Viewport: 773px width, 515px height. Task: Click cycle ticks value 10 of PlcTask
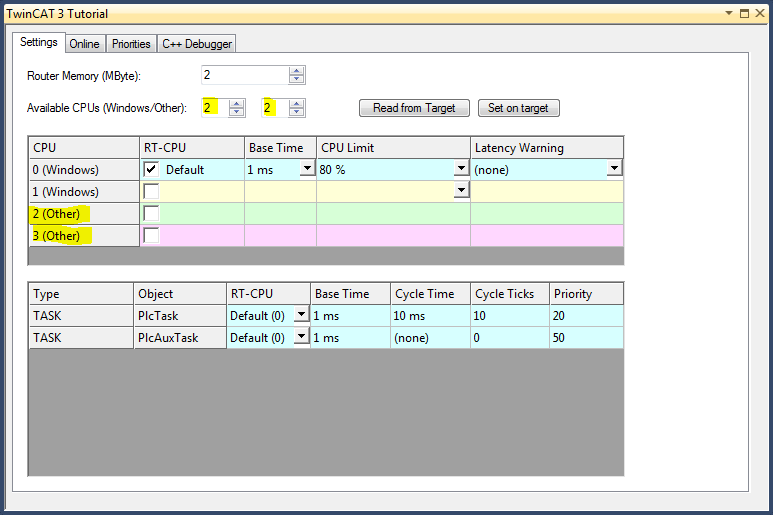pos(510,316)
